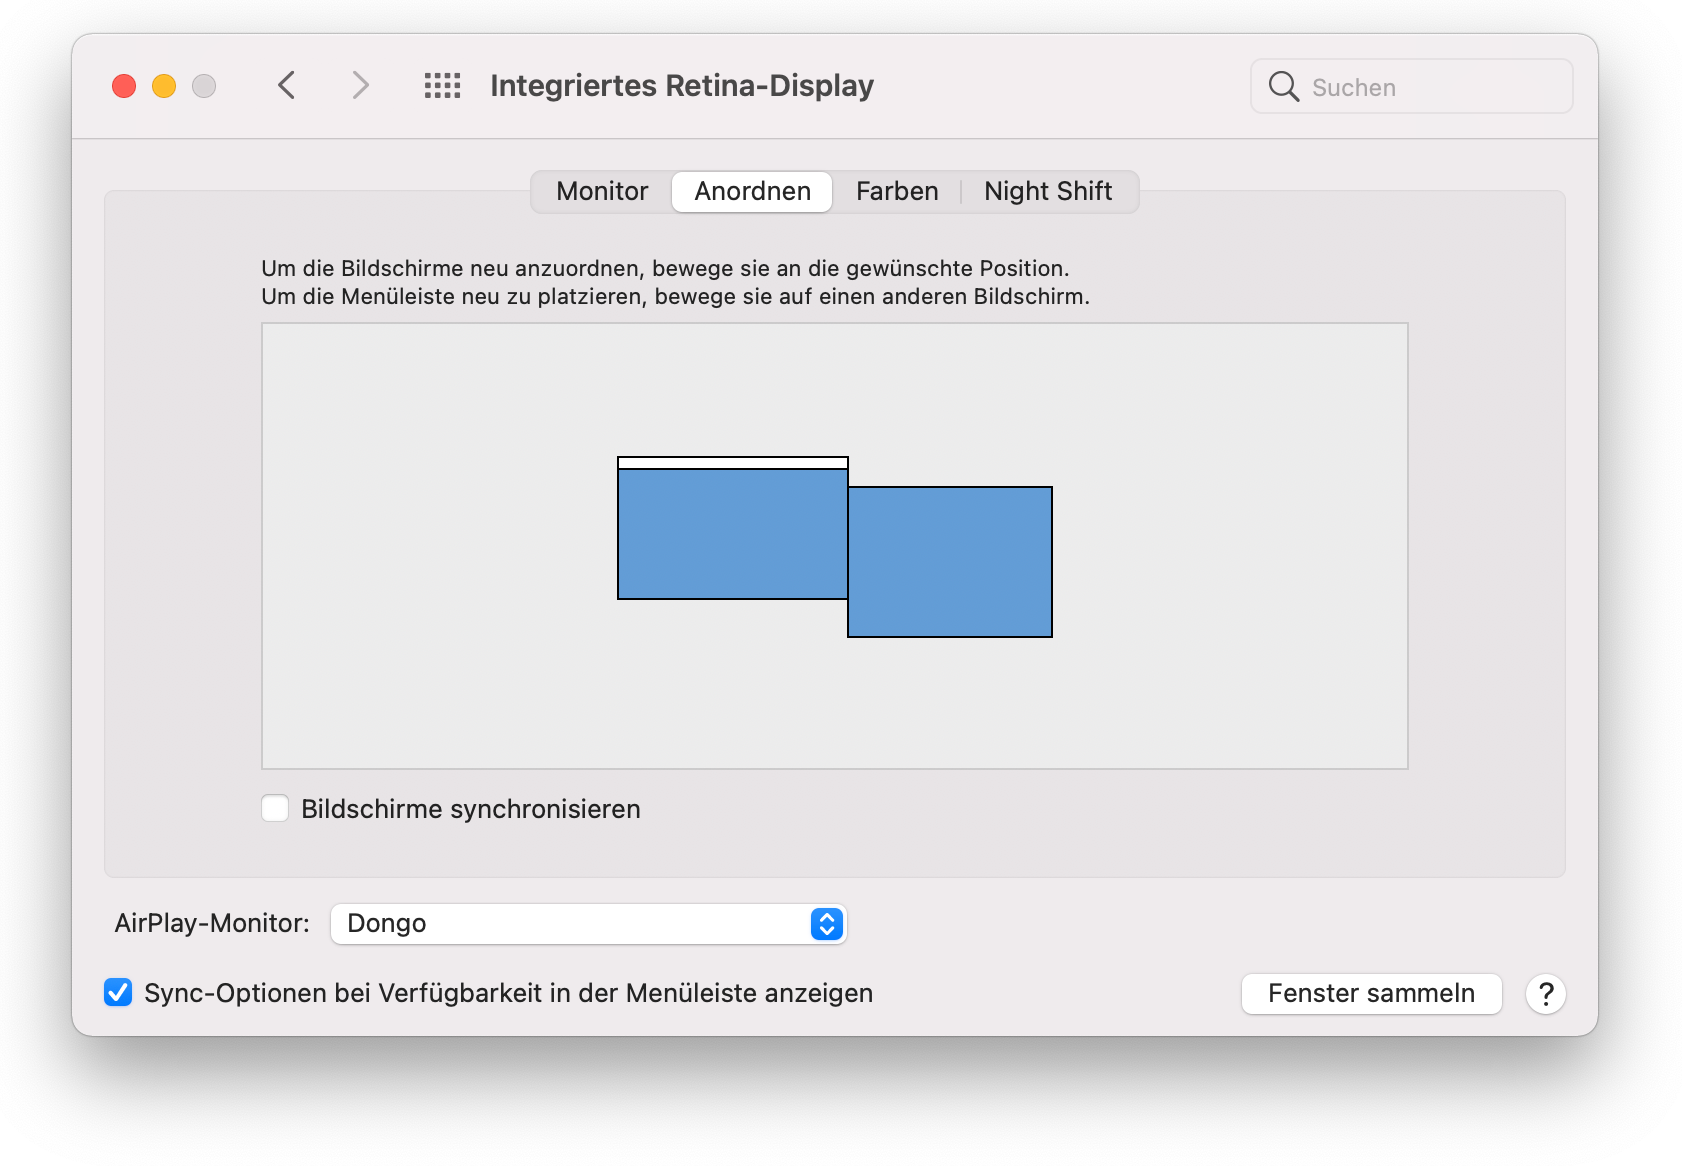1682x1166 pixels.
Task: Click the forward navigation chevron
Action: tap(360, 86)
